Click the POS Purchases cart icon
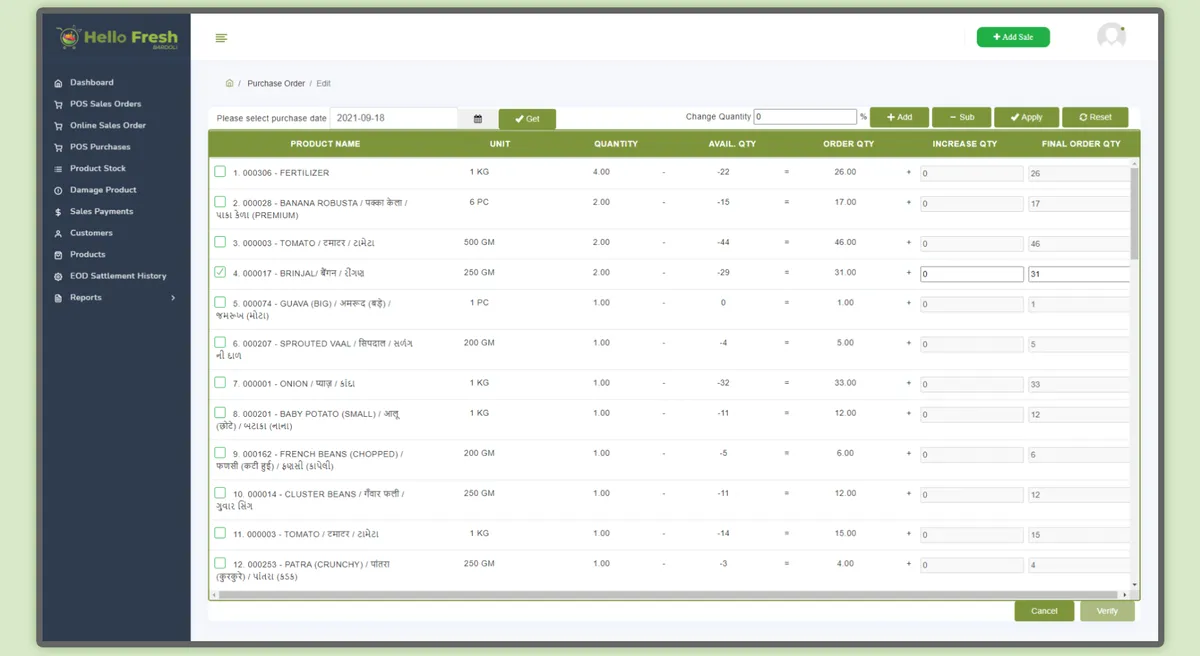This screenshot has width=1200, height=656. click(59, 147)
